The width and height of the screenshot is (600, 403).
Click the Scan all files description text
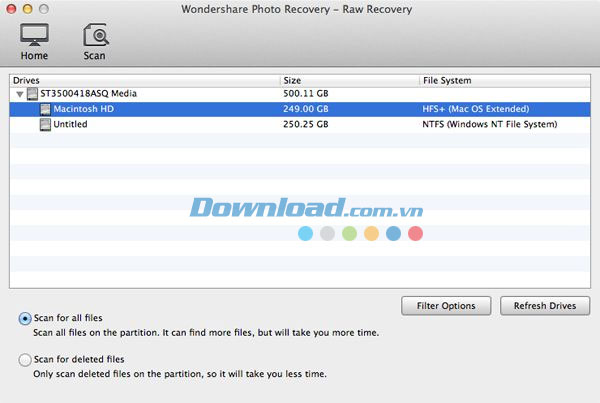[206, 333]
